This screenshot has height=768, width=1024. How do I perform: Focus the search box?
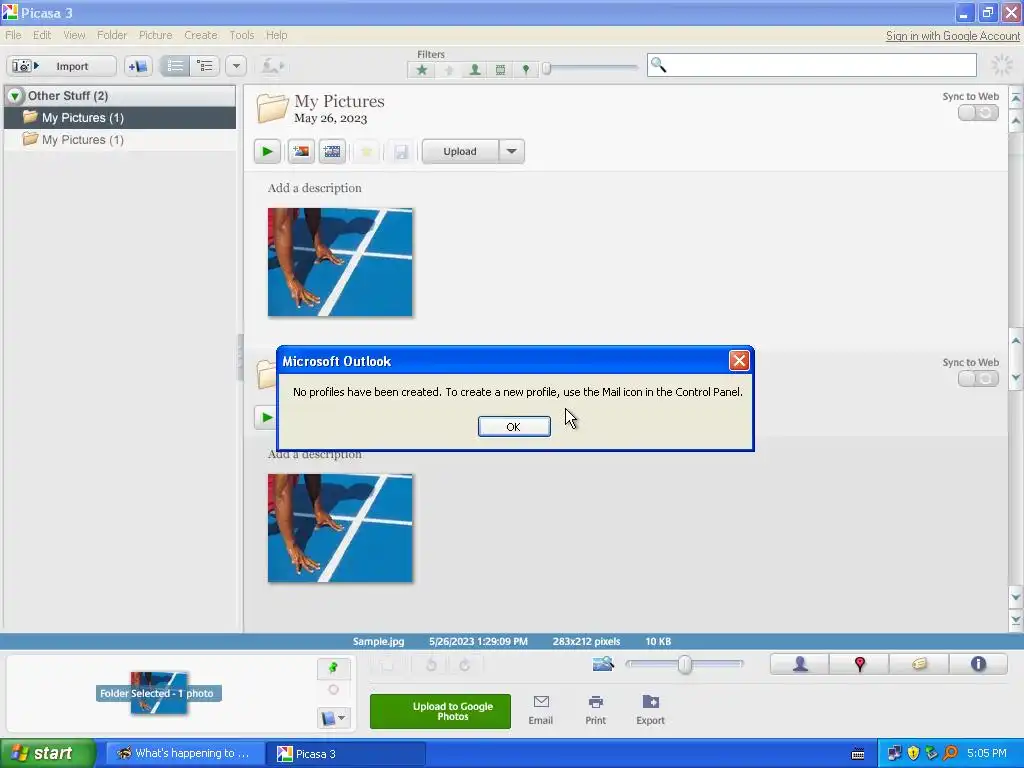pyautogui.click(x=812, y=65)
